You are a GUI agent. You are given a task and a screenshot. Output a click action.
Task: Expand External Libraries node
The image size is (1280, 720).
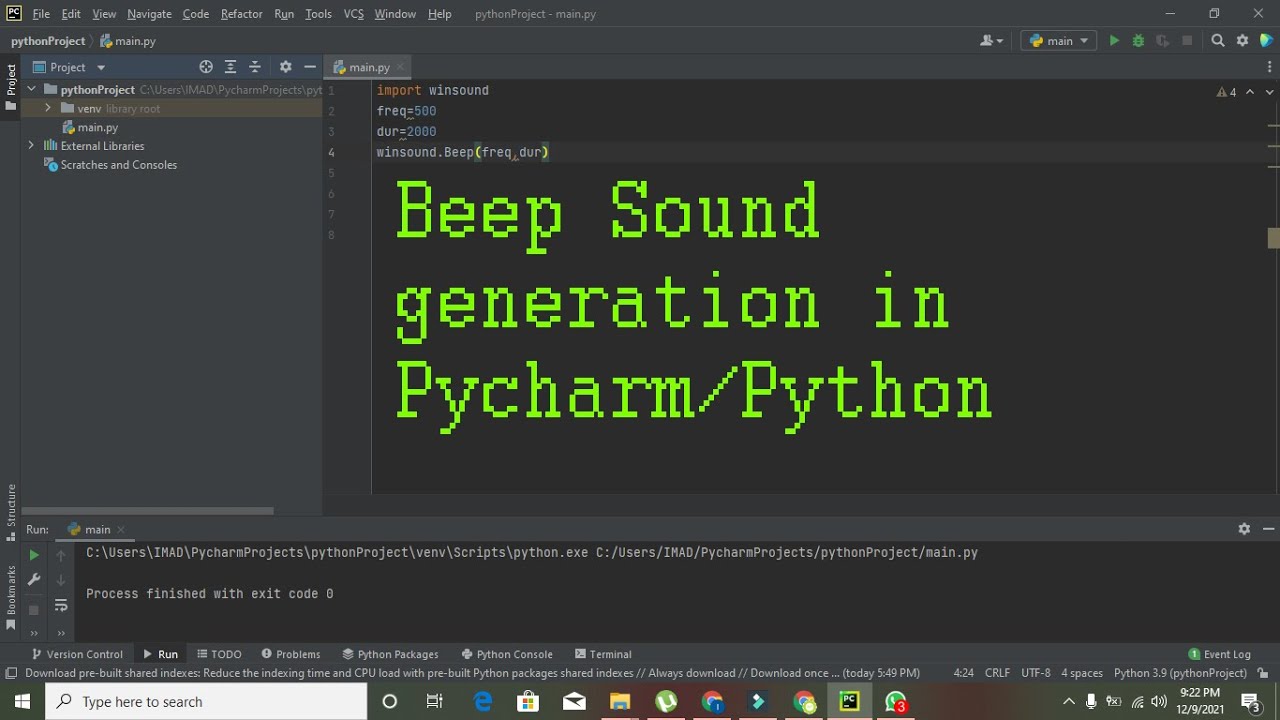pos(32,146)
